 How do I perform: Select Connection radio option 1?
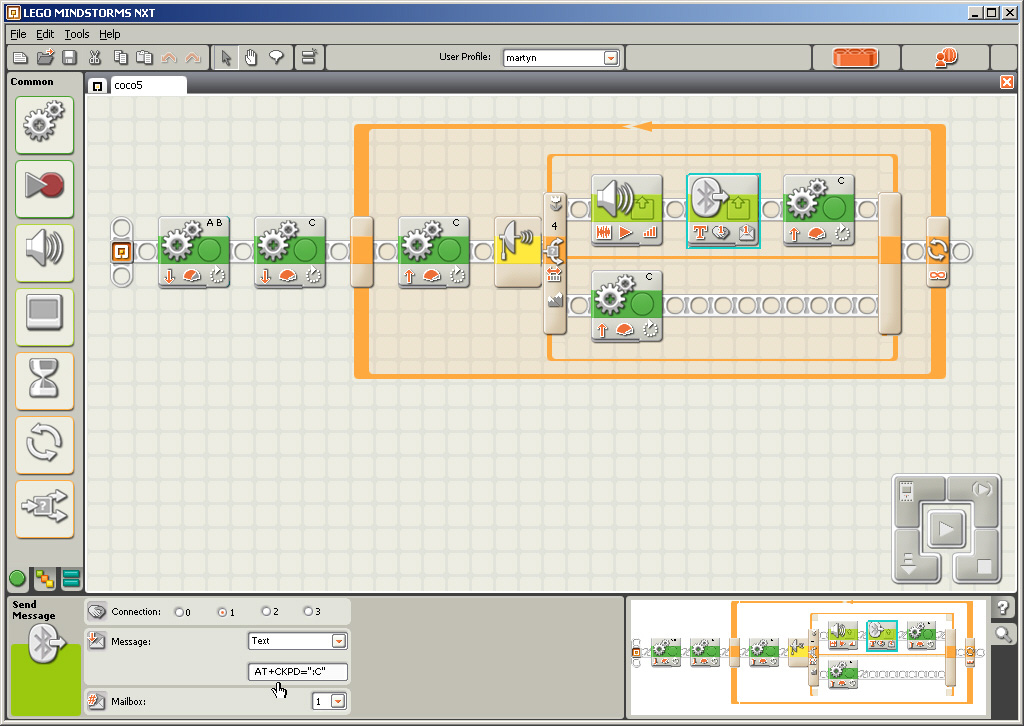coord(222,612)
